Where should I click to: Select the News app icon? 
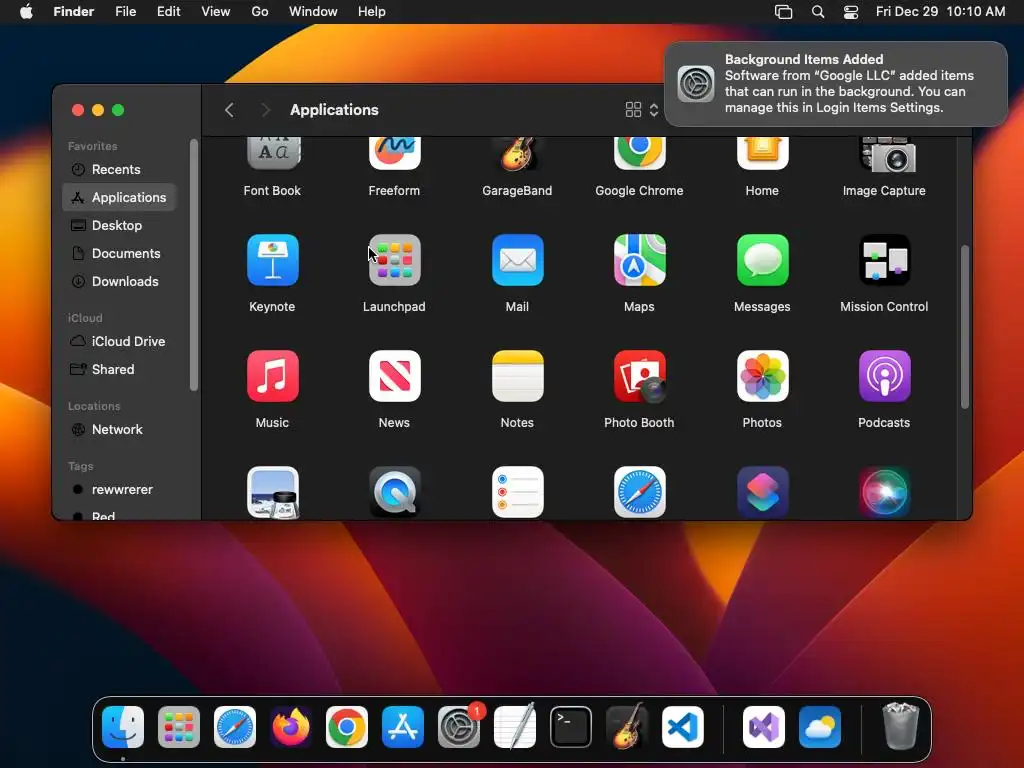point(394,376)
